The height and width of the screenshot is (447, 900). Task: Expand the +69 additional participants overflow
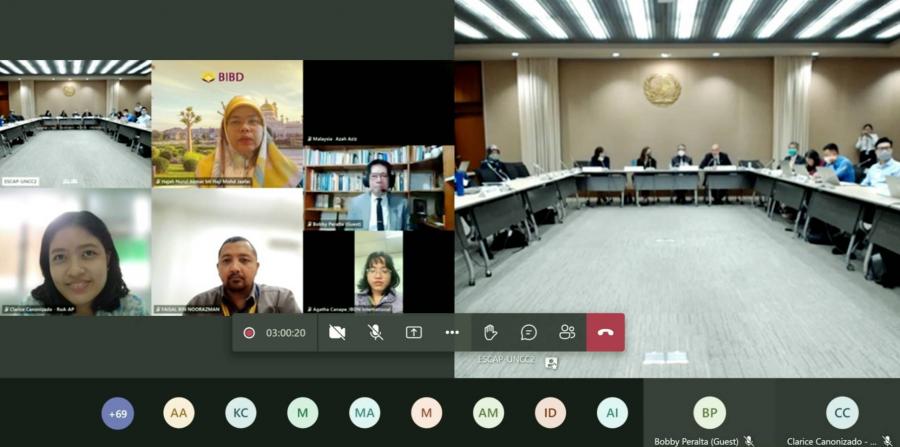(x=118, y=413)
